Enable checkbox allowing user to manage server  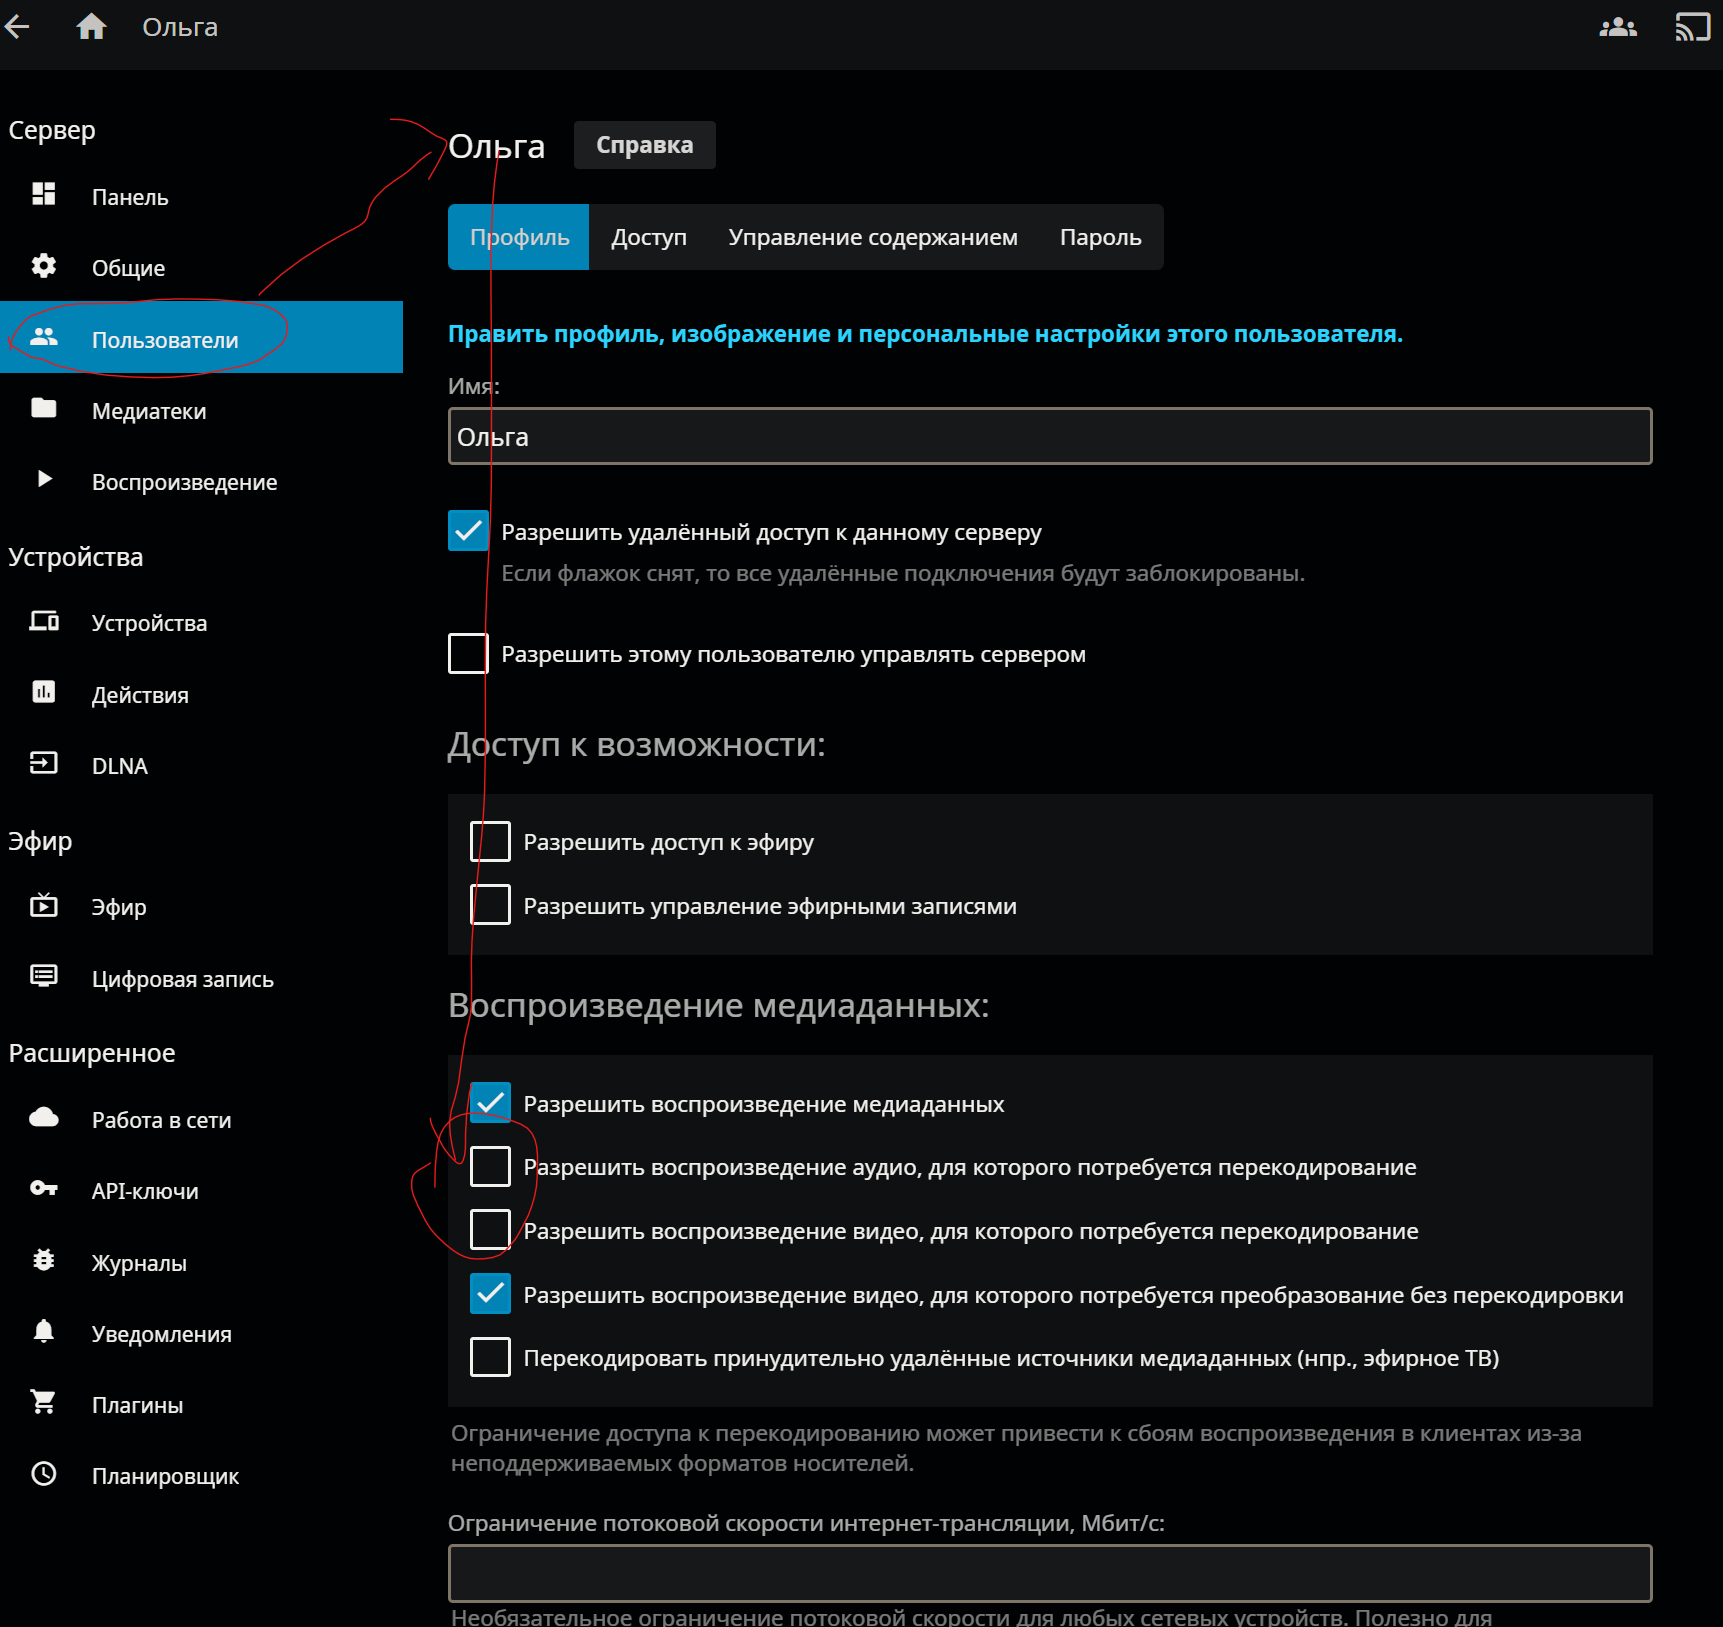pos(468,654)
